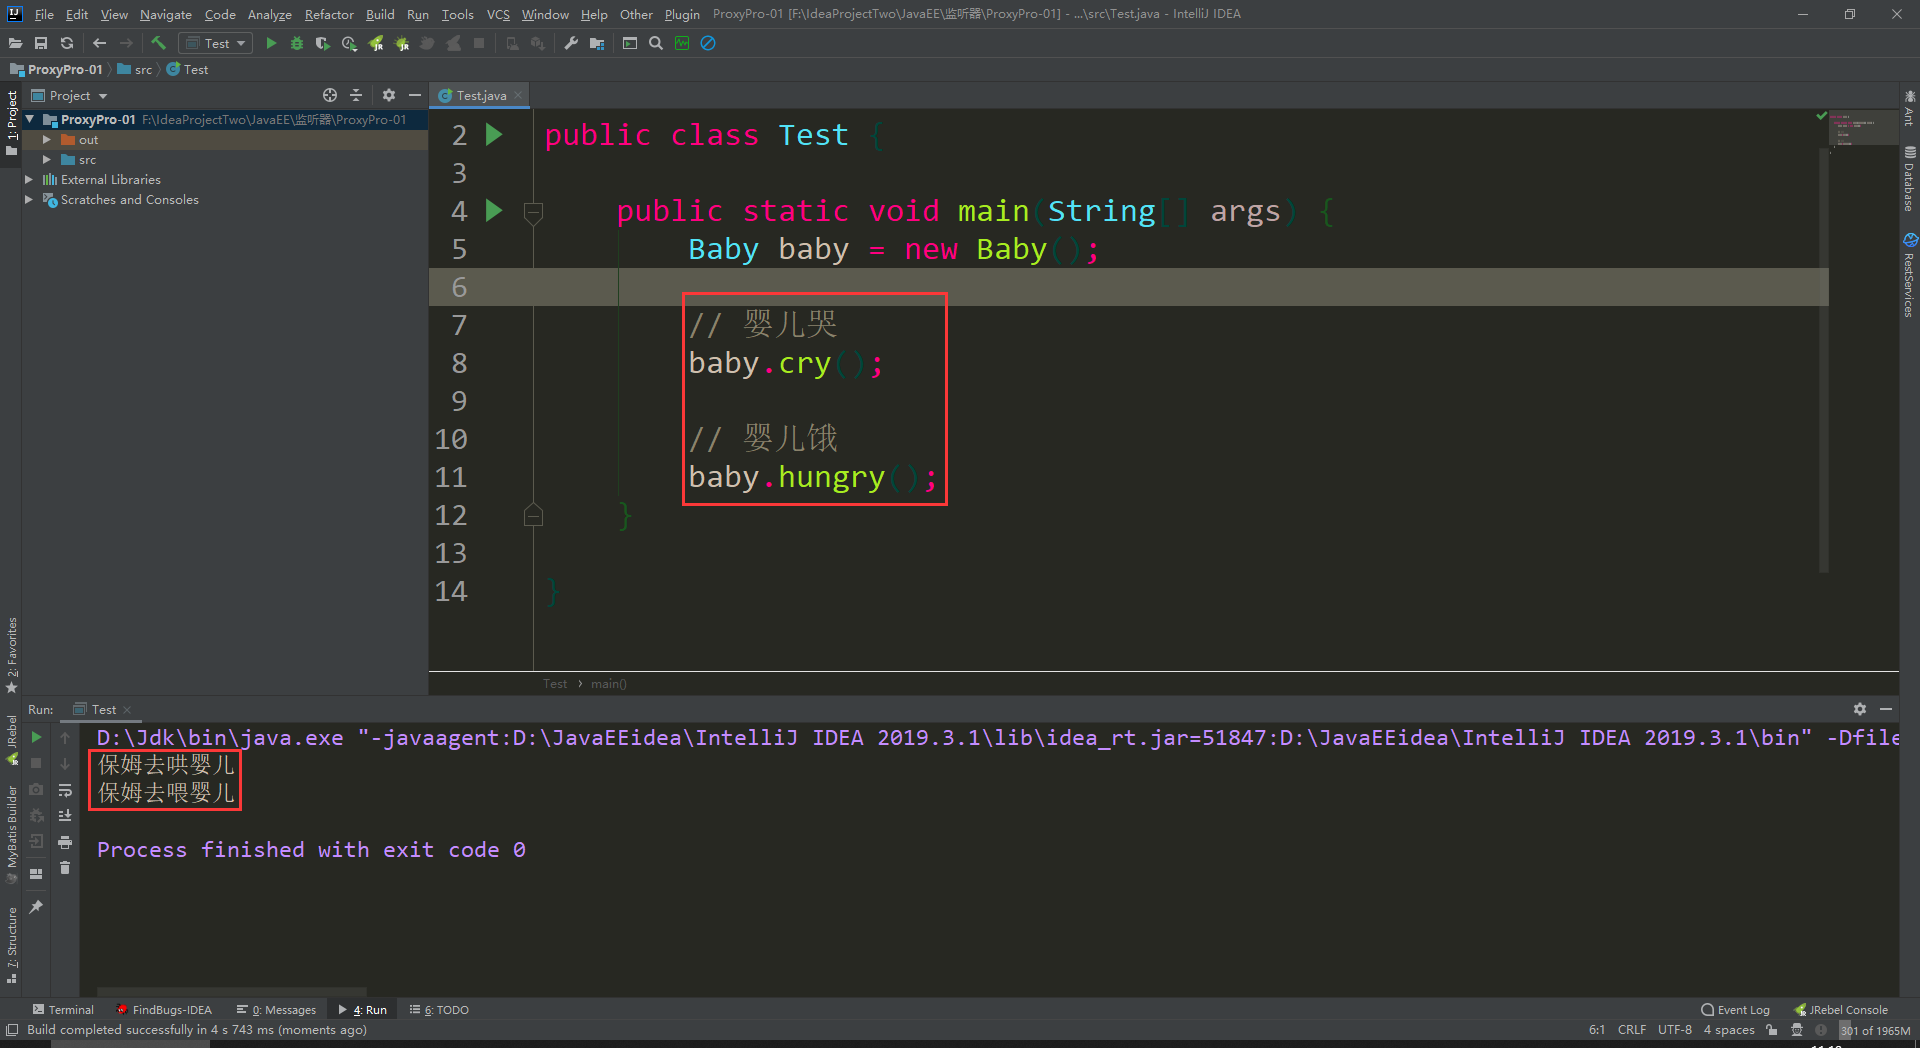
Task: Click the 4 spaces indent setting
Action: [x=1729, y=1030]
